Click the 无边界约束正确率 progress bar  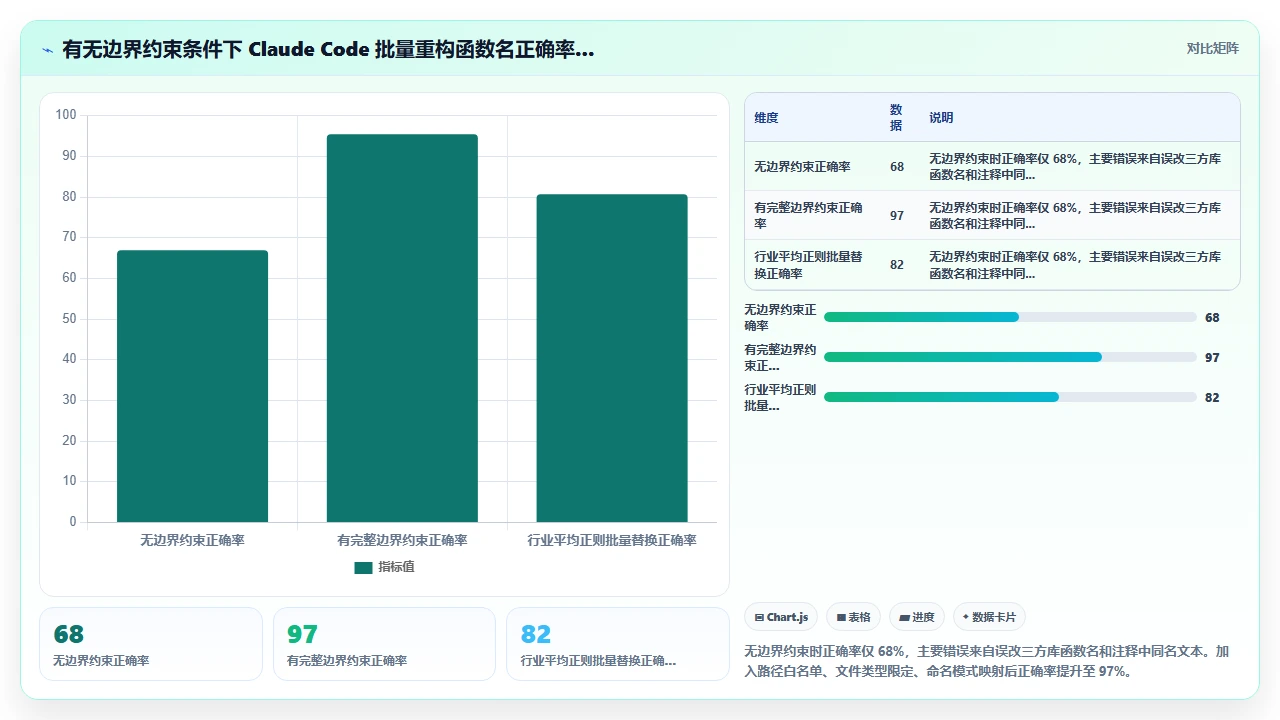point(1010,317)
